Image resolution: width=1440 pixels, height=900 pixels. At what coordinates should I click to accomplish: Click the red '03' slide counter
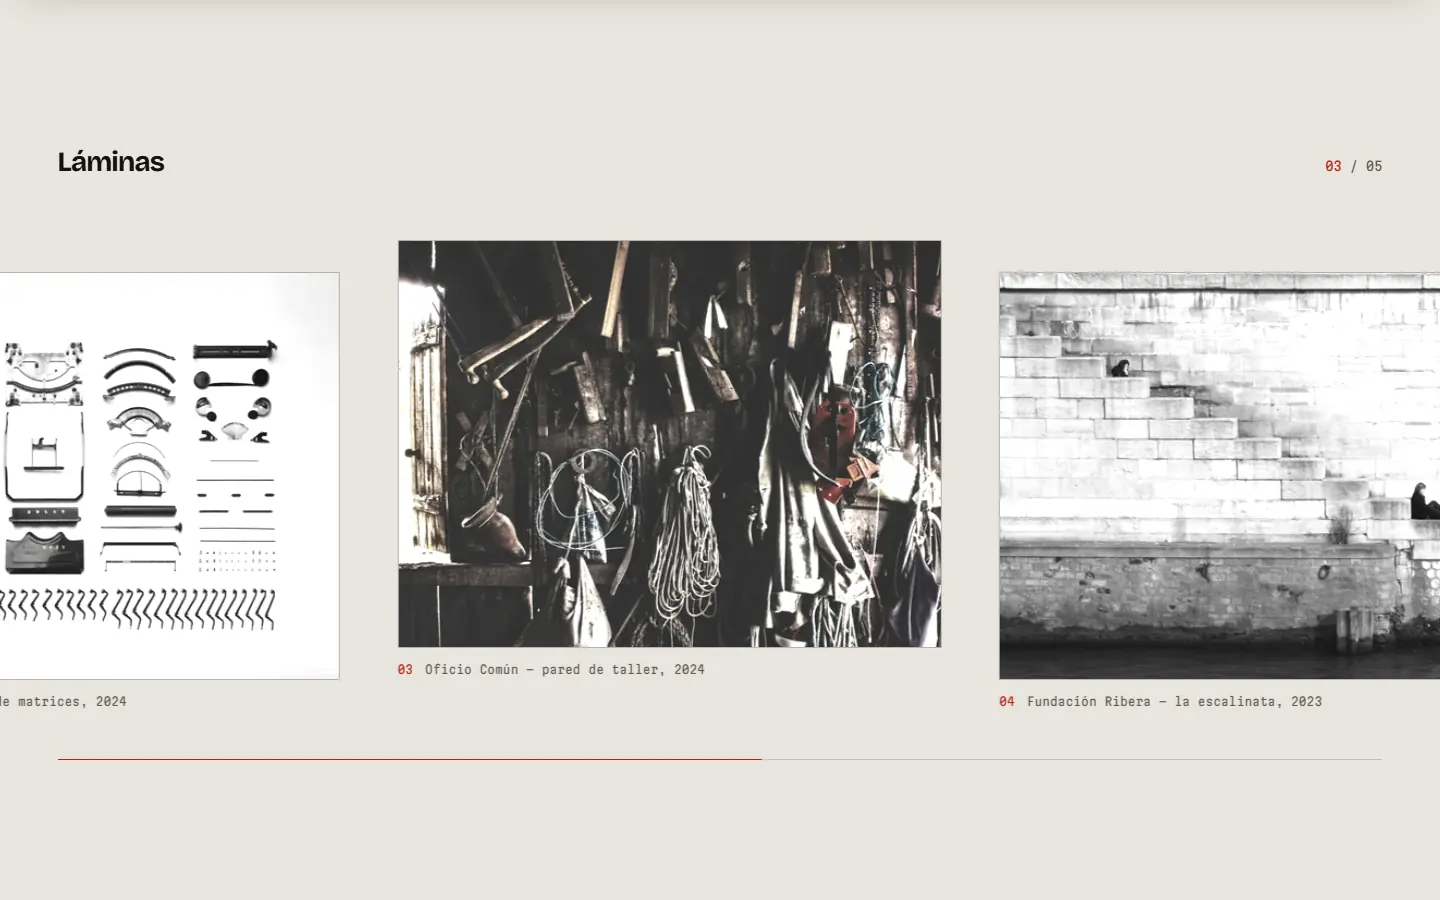coord(1333,166)
